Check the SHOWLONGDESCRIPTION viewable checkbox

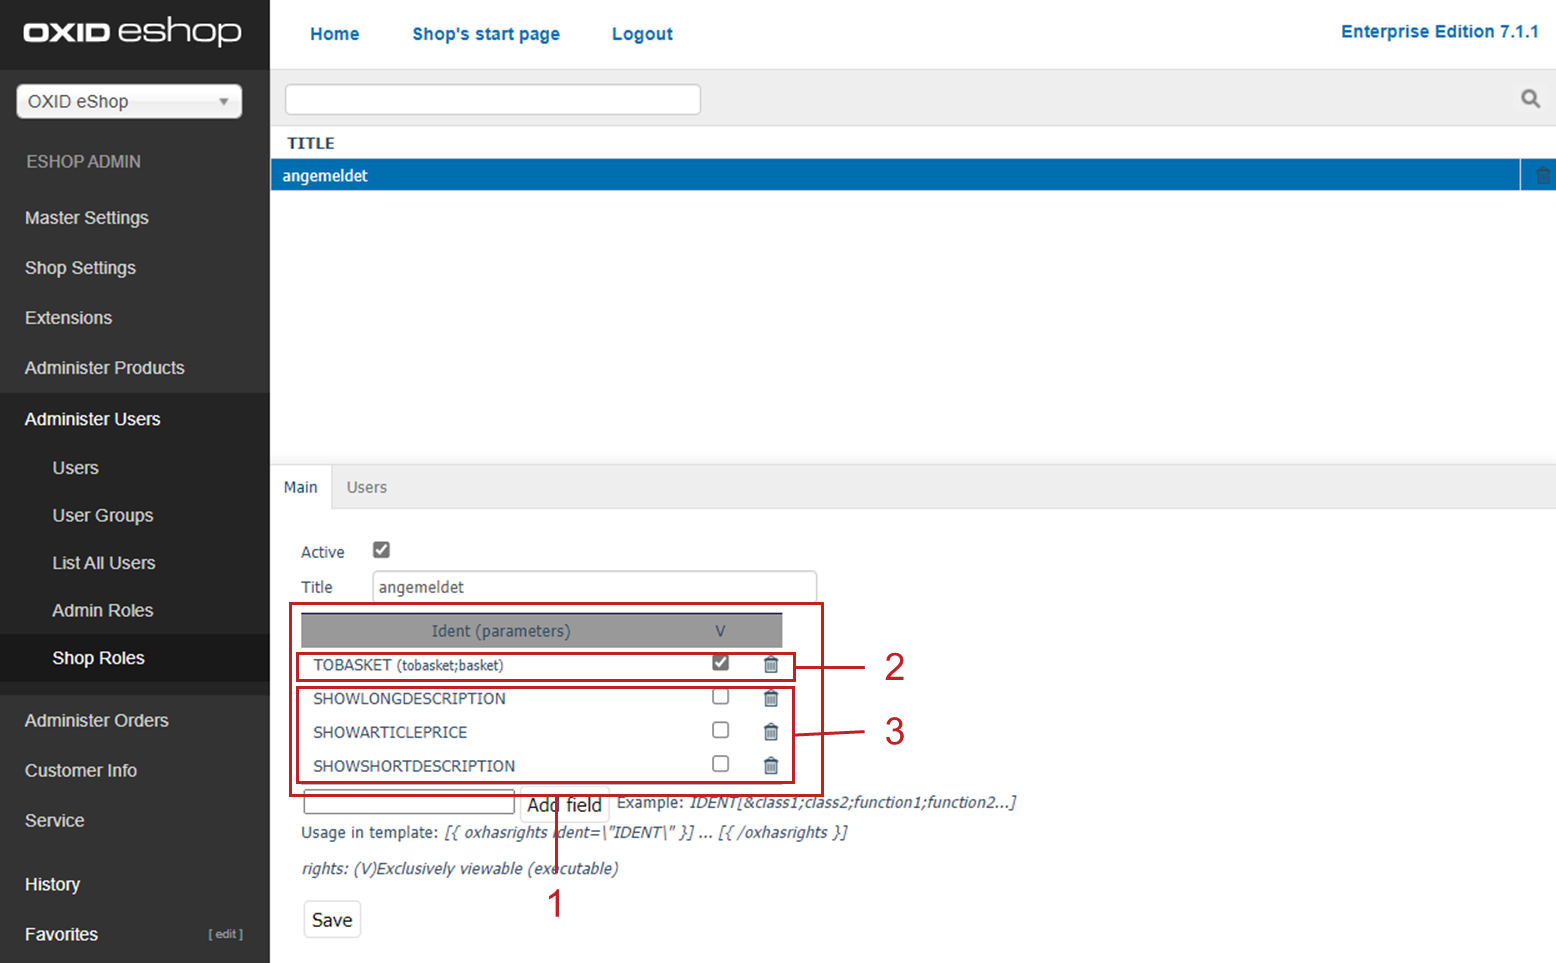(x=720, y=697)
